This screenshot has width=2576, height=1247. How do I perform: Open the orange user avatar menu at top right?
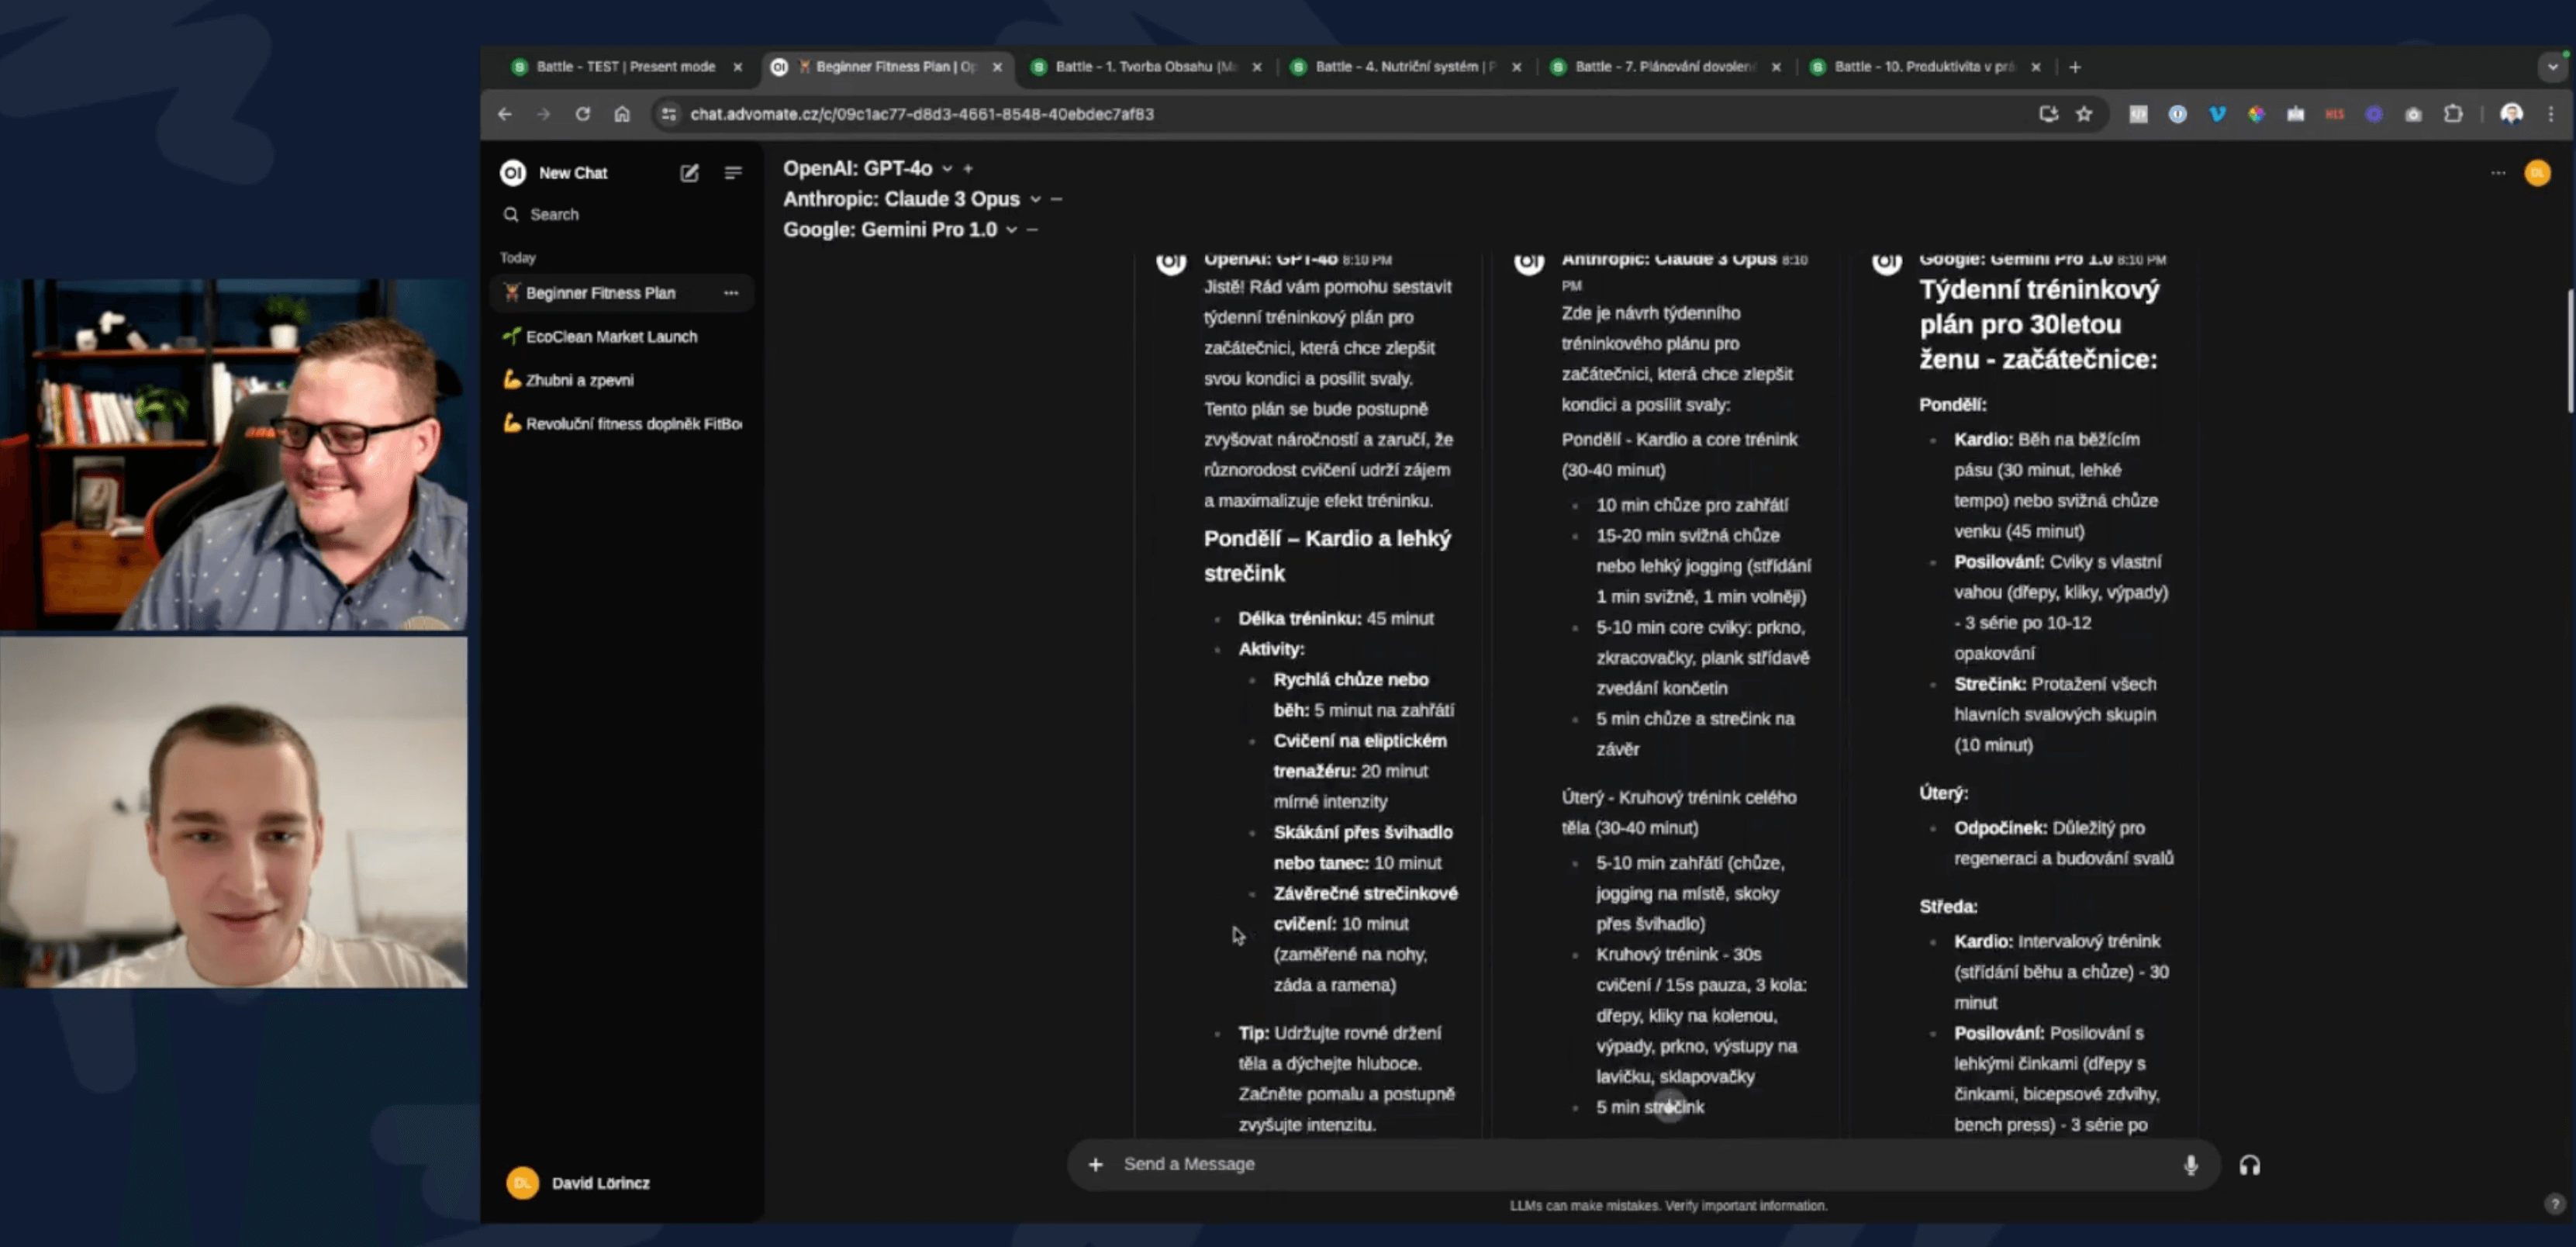click(x=2537, y=173)
